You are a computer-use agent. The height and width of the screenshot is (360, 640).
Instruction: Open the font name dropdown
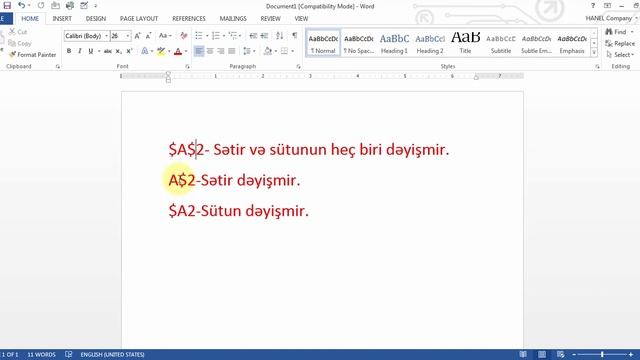[107, 36]
